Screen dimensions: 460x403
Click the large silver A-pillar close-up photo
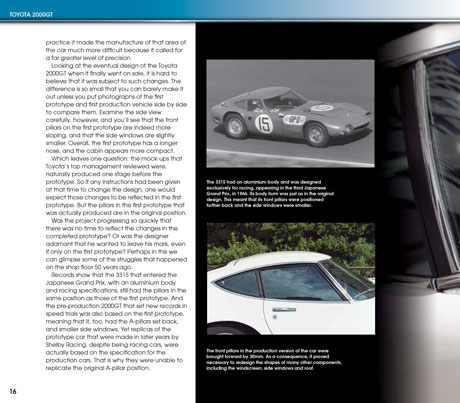click(x=419, y=213)
